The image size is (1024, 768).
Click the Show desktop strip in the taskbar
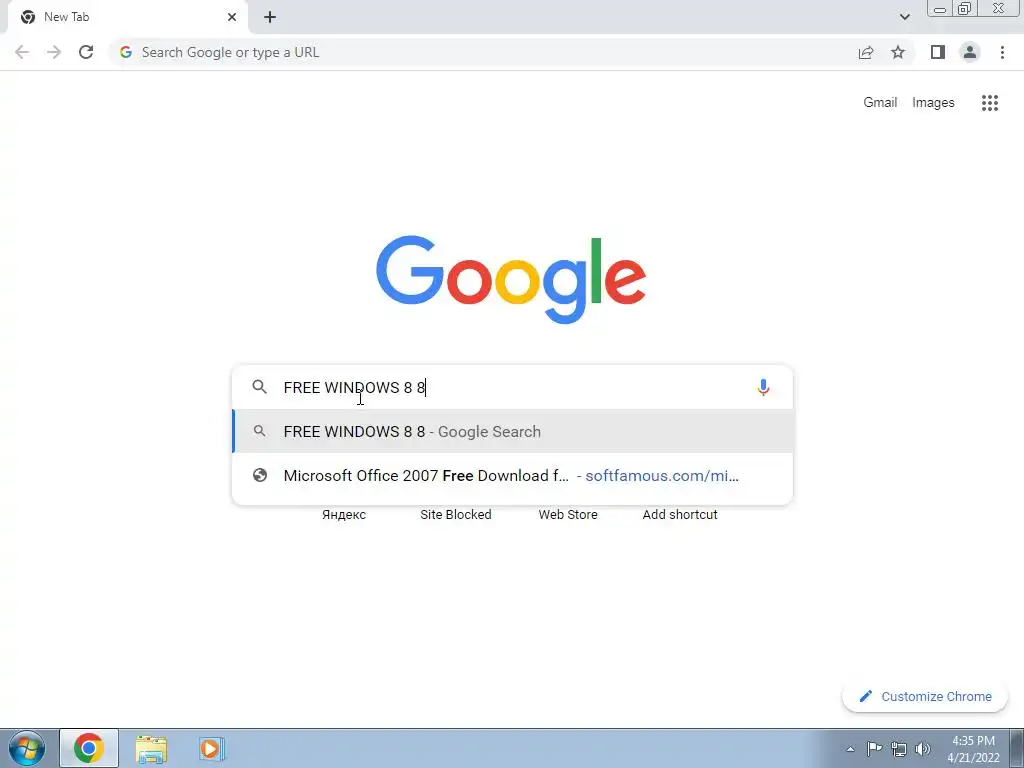click(1017, 748)
